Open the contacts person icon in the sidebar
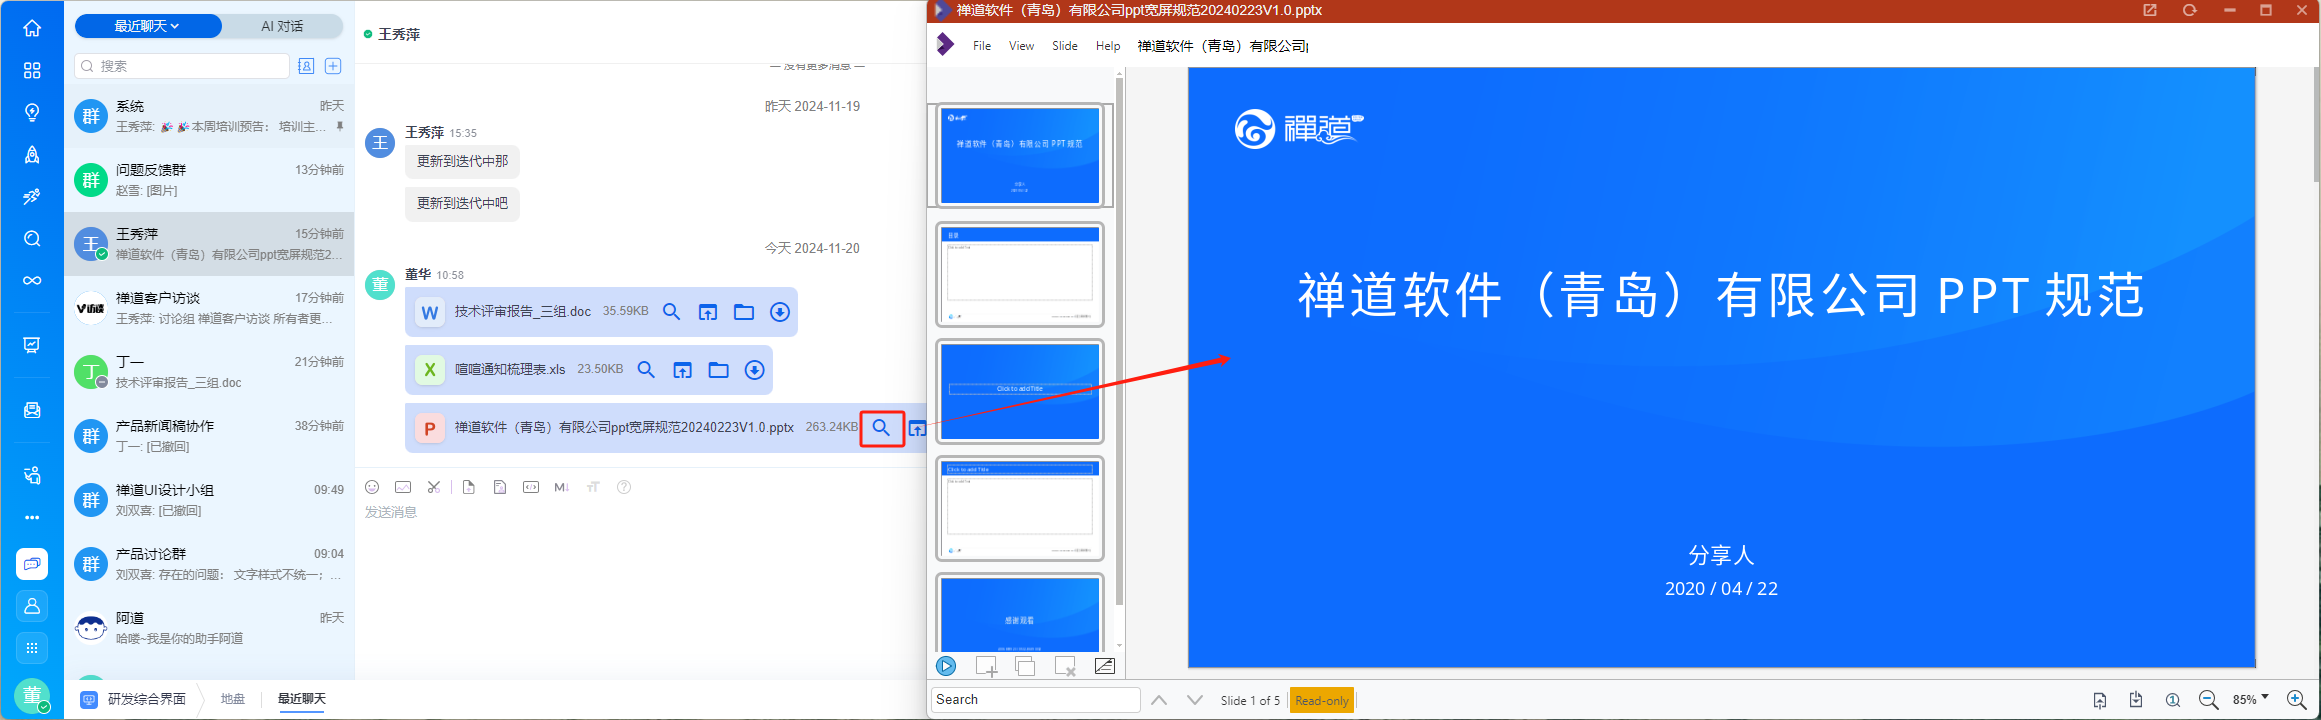2321x720 pixels. coord(32,606)
